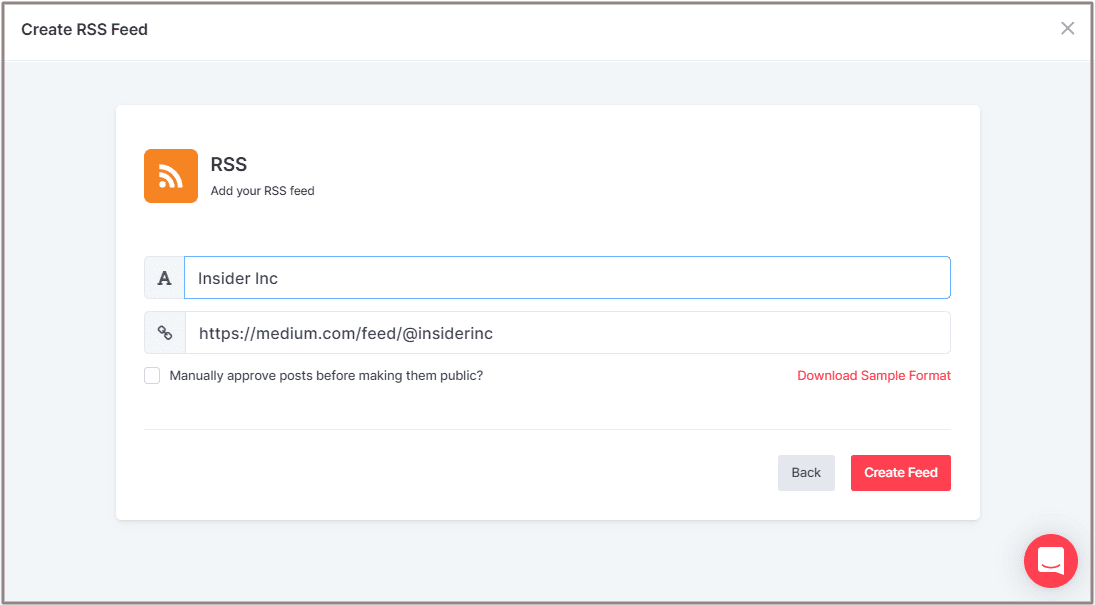Click the "Manually approve posts" label text

point(326,376)
